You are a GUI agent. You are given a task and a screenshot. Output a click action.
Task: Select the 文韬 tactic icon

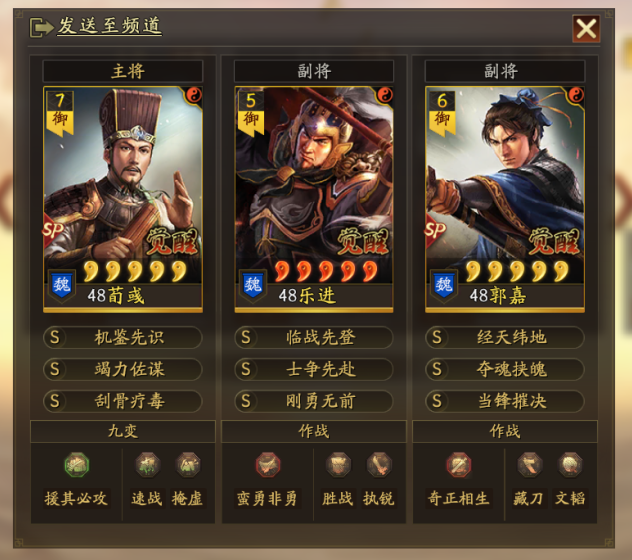[x=570, y=464]
